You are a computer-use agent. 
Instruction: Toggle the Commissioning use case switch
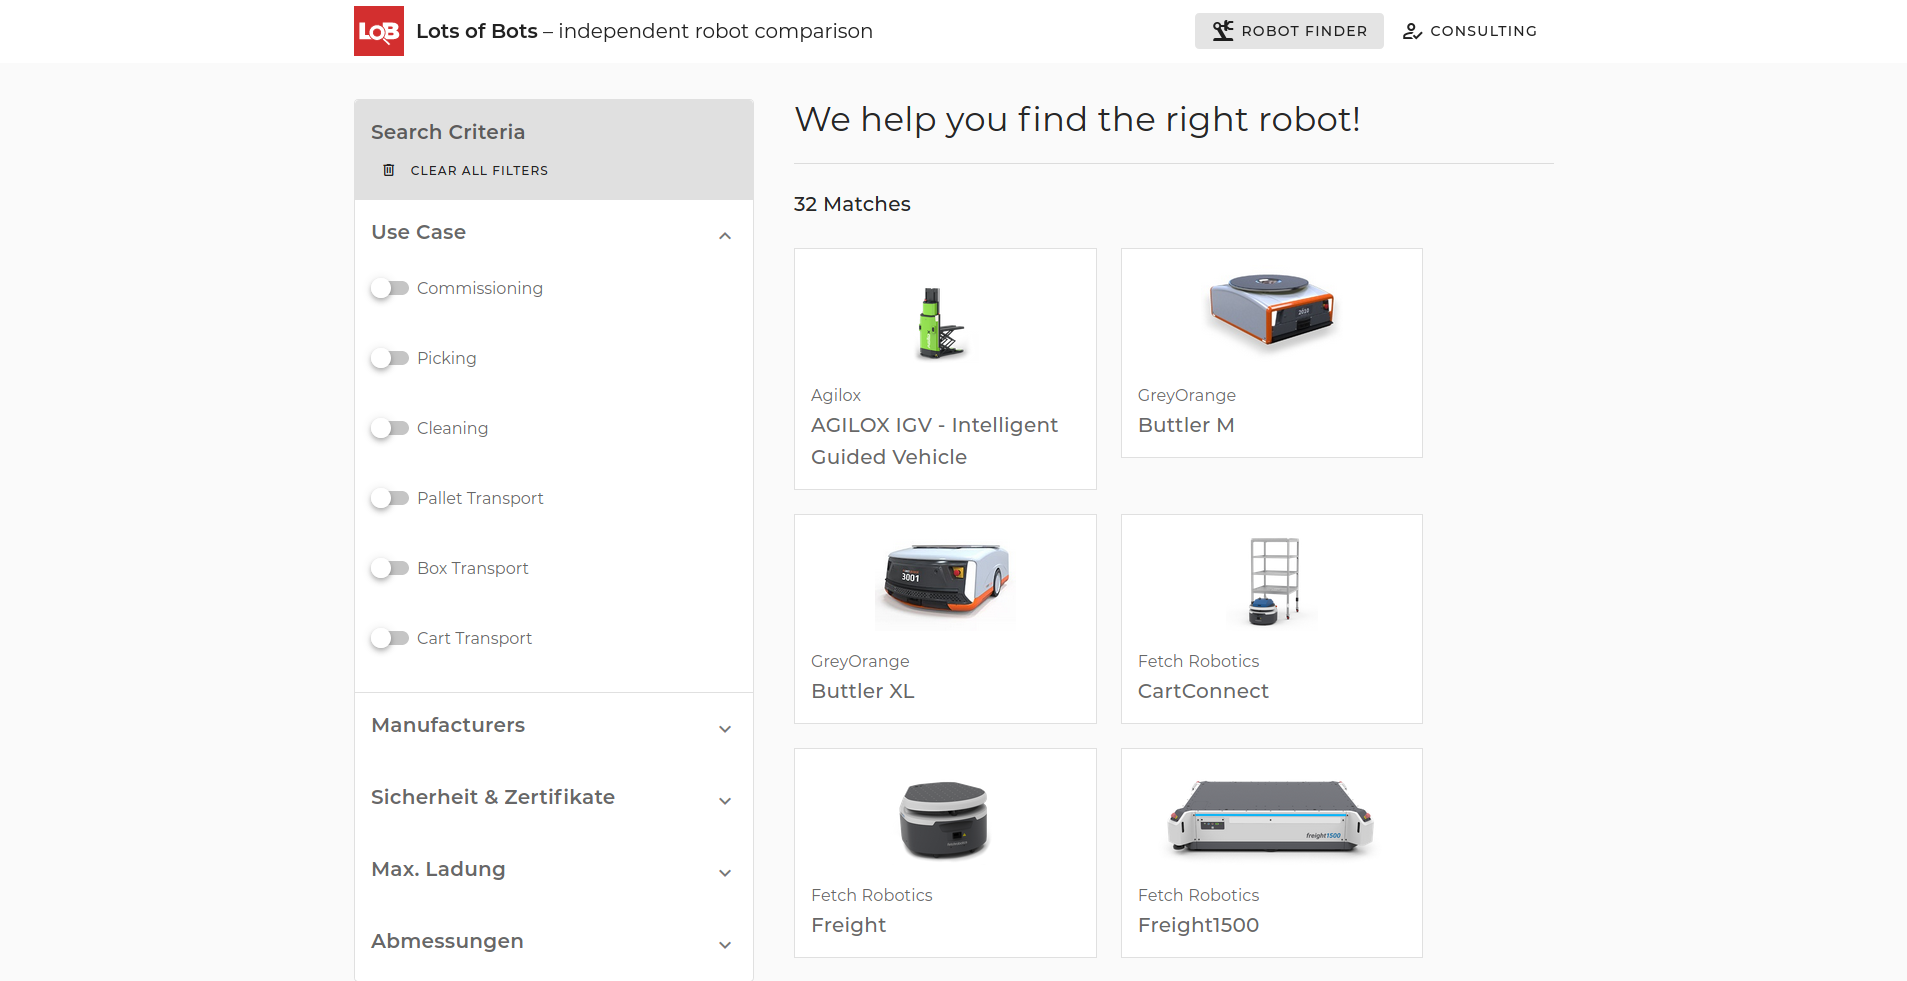click(x=389, y=288)
